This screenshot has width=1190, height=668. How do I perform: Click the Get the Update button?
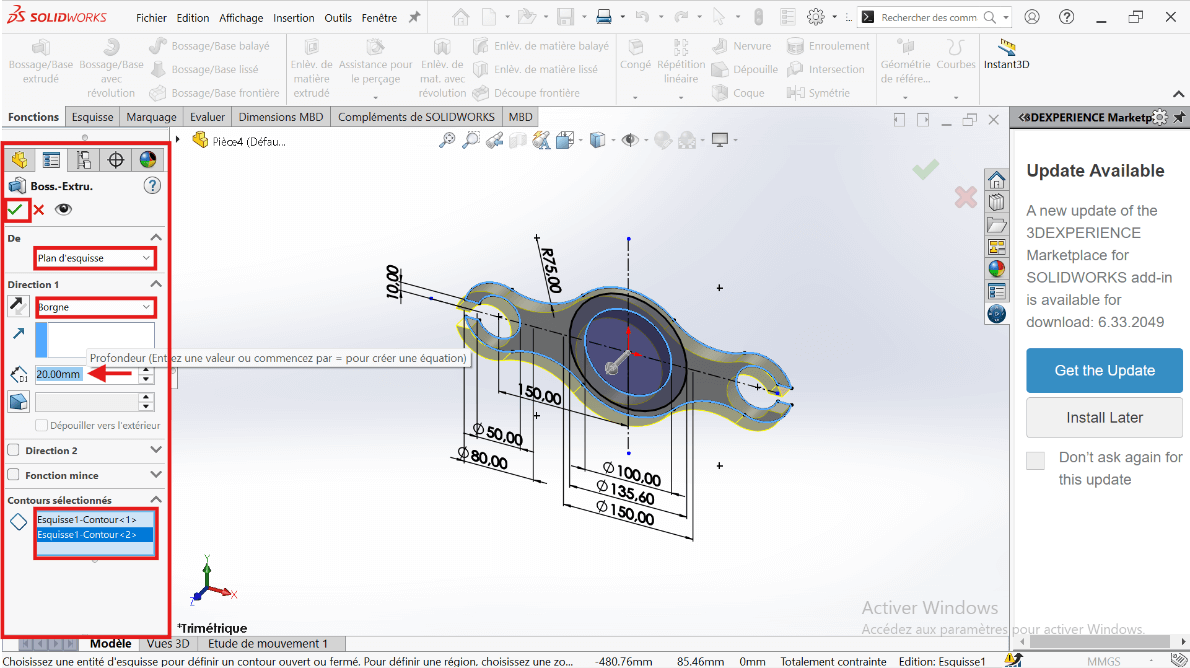1104,370
